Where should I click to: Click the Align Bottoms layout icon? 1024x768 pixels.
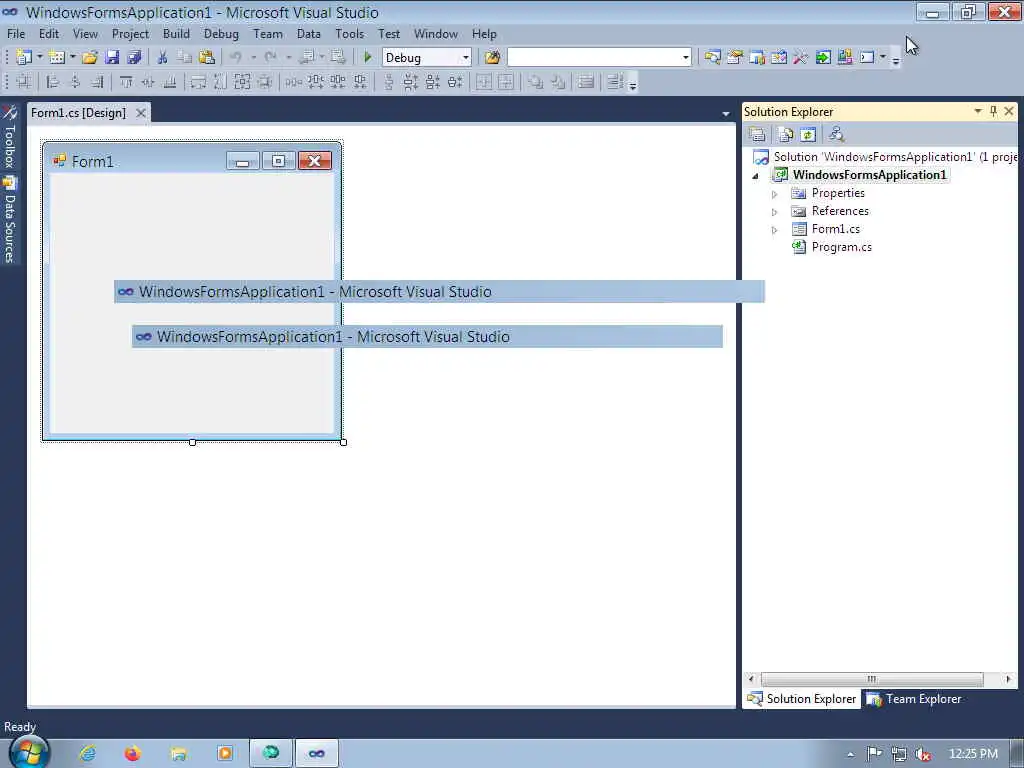170,82
